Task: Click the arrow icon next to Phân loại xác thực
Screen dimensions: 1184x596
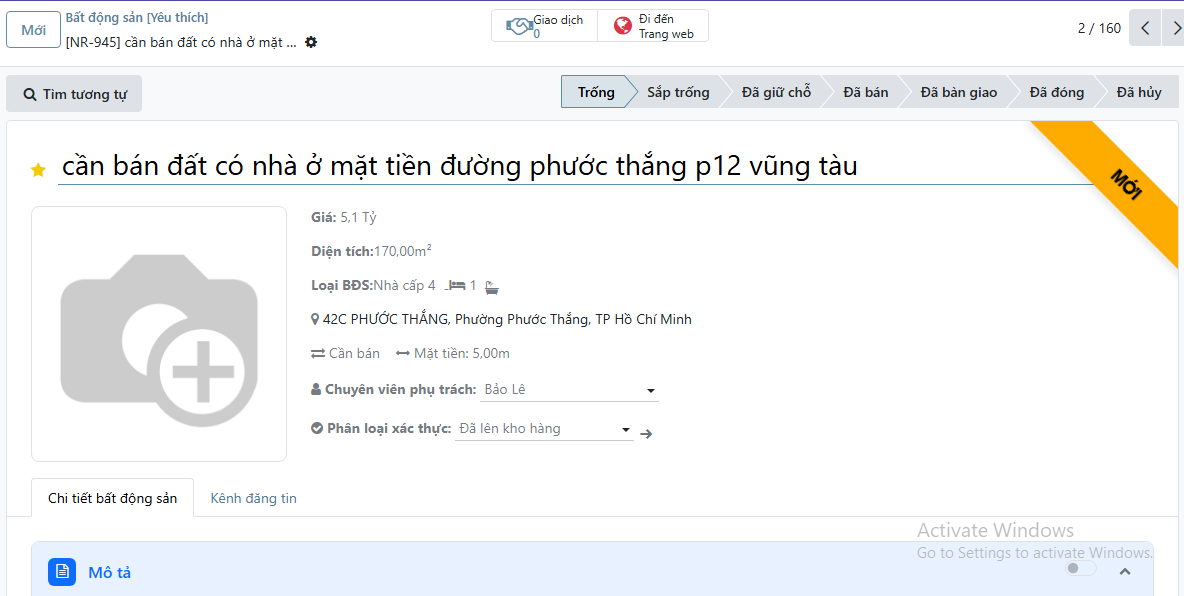Action: tap(646, 434)
